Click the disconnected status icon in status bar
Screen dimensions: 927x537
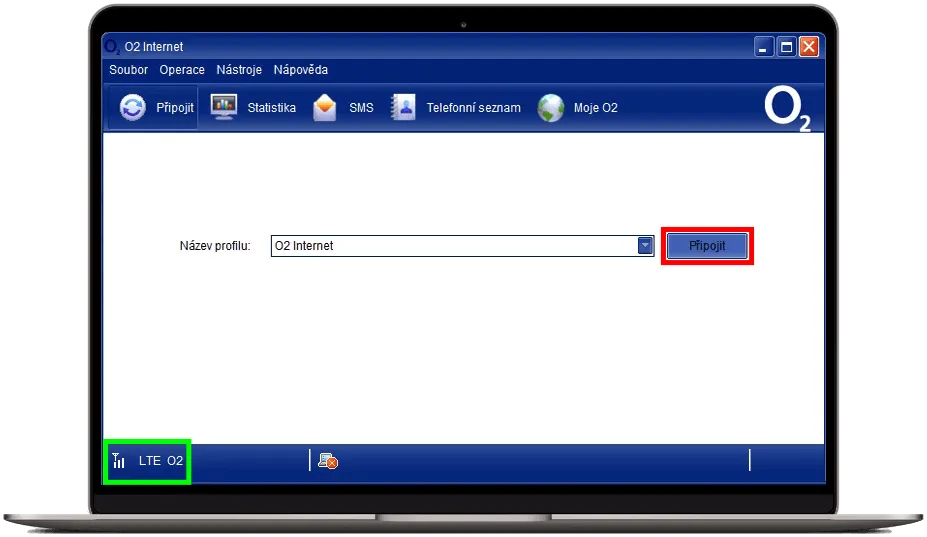tap(328, 461)
